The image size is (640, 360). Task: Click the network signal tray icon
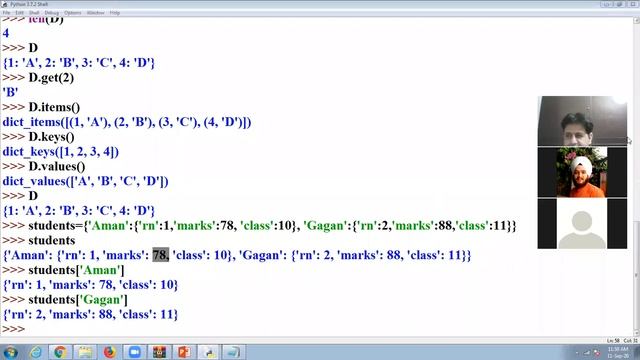click(587, 353)
